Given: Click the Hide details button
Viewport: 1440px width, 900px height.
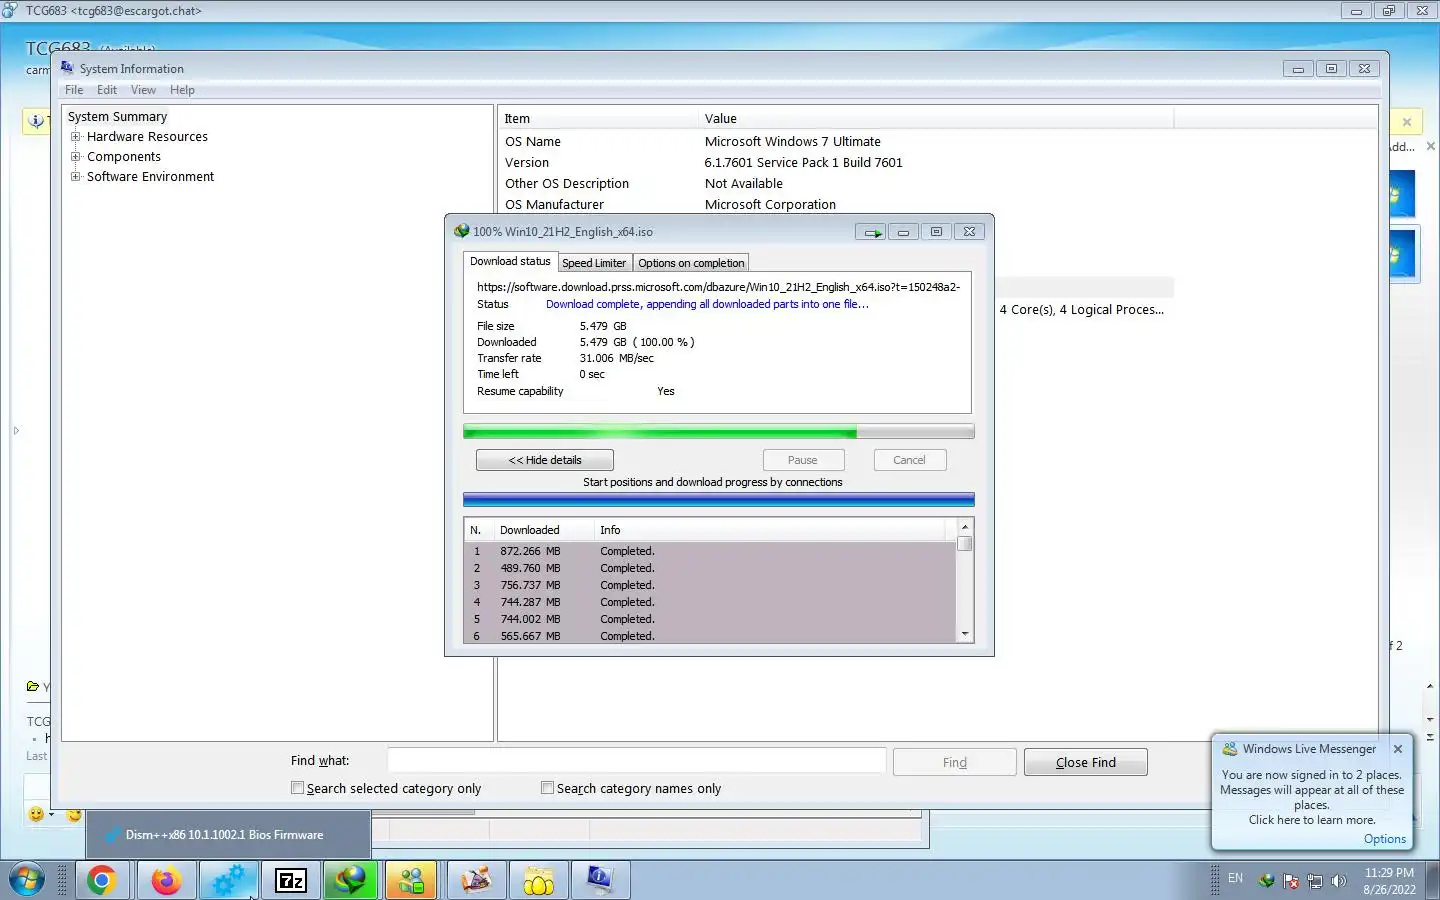Looking at the screenshot, I should coord(545,460).
